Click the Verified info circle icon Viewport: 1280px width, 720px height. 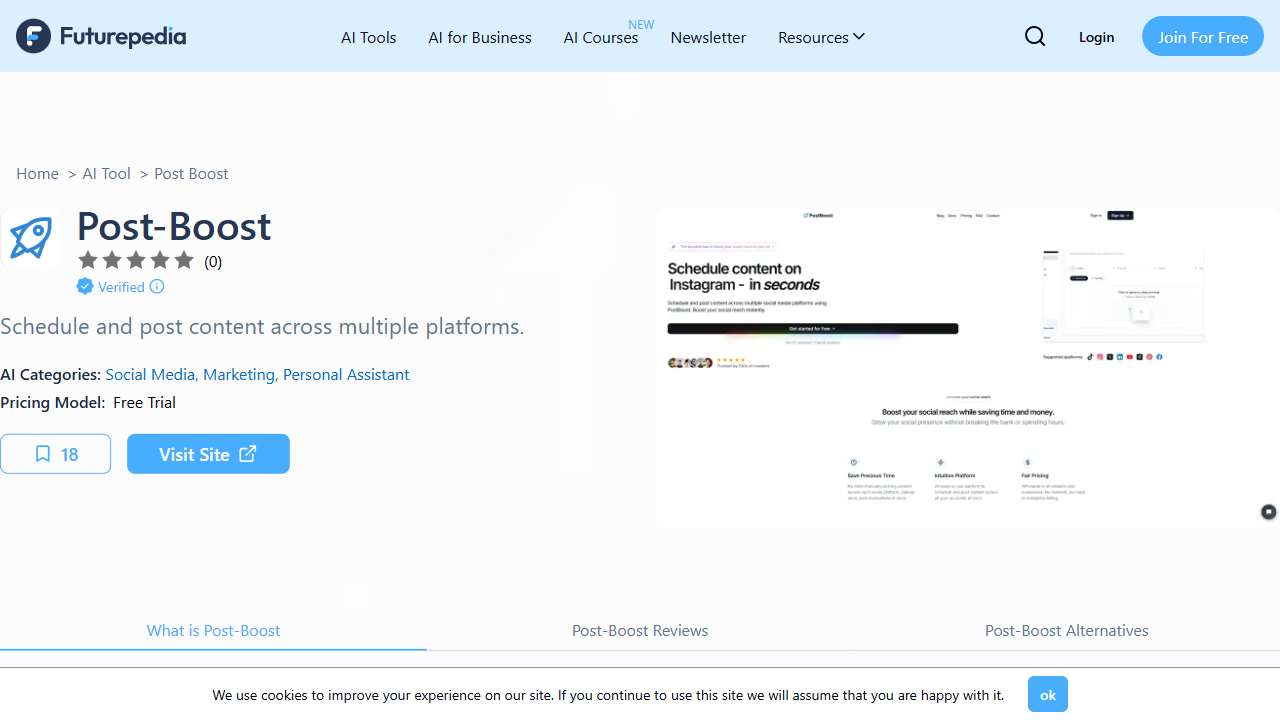point(157,287)
